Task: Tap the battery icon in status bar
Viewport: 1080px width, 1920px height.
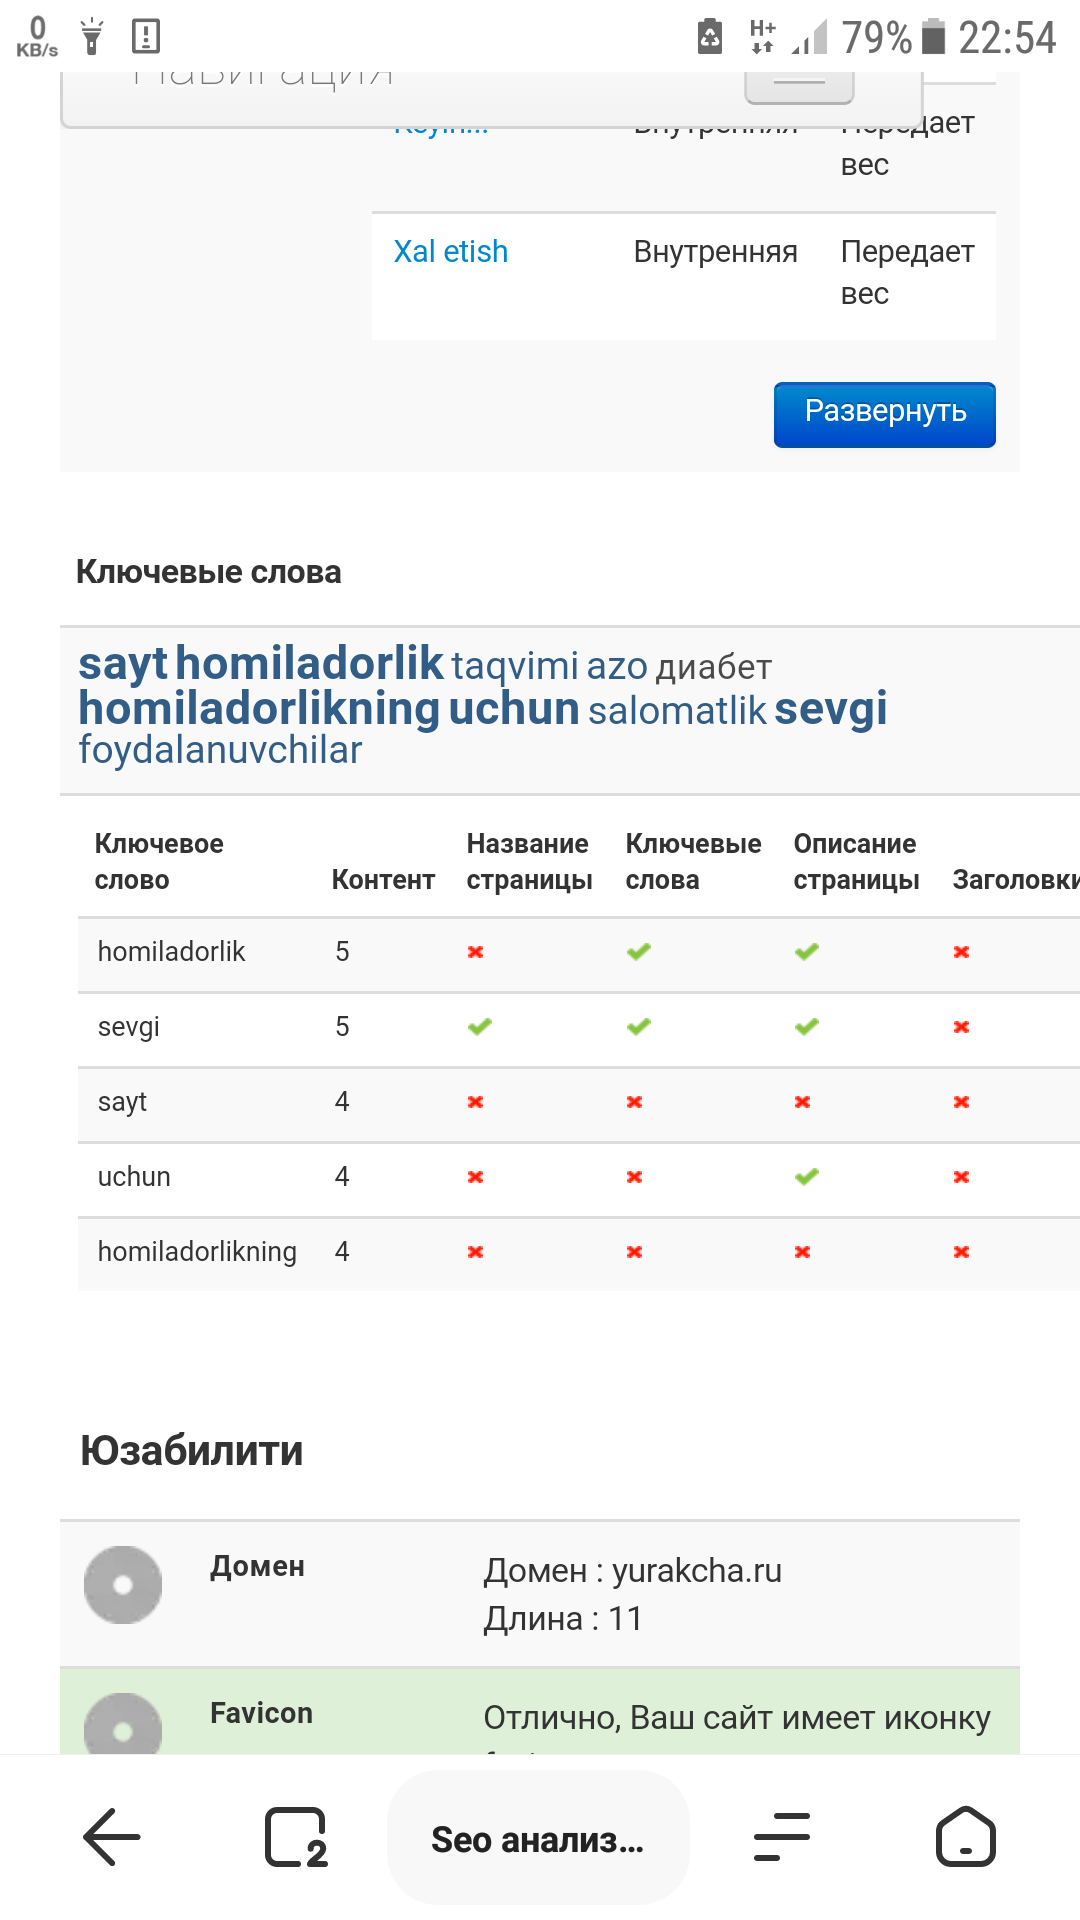Action: [933, 37]
